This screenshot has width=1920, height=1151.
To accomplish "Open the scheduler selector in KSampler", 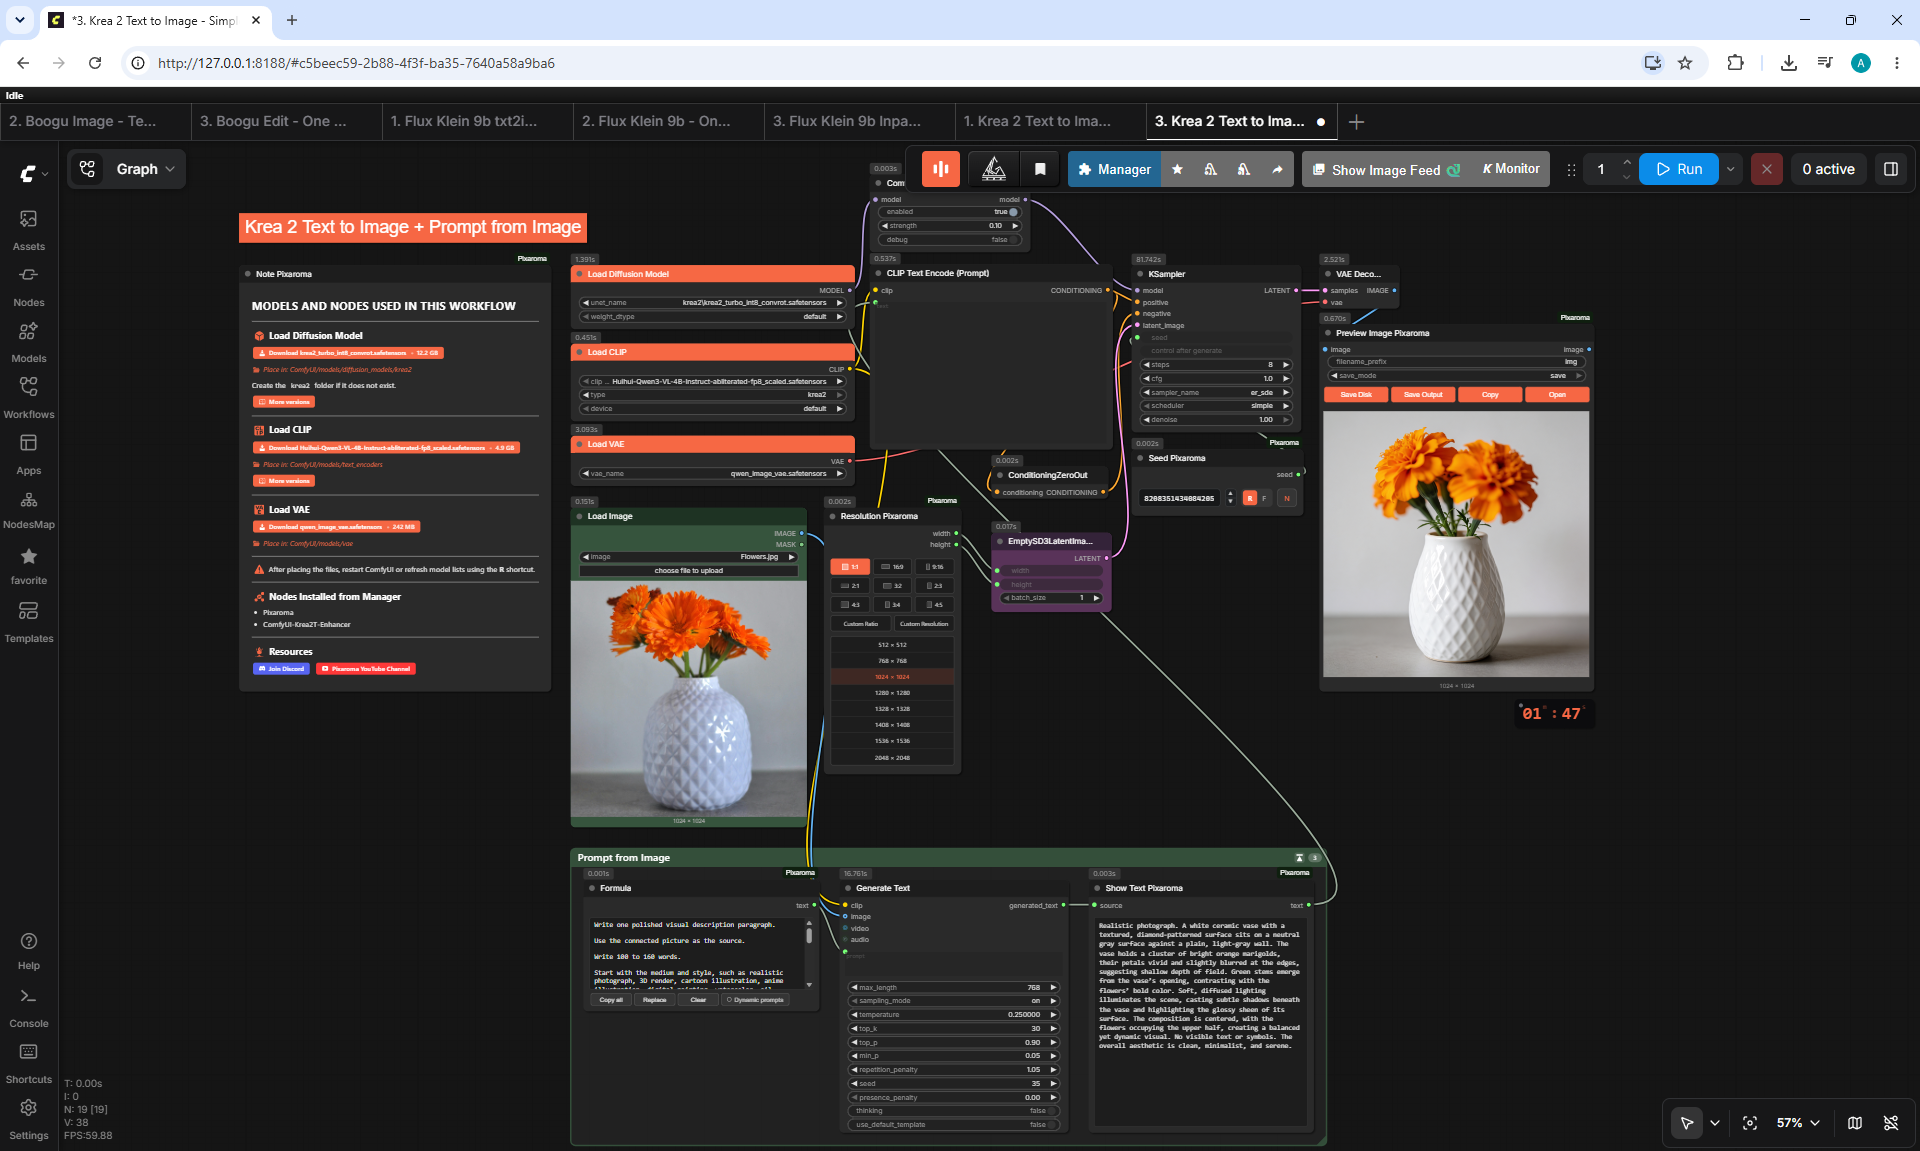I will 1216,406.
